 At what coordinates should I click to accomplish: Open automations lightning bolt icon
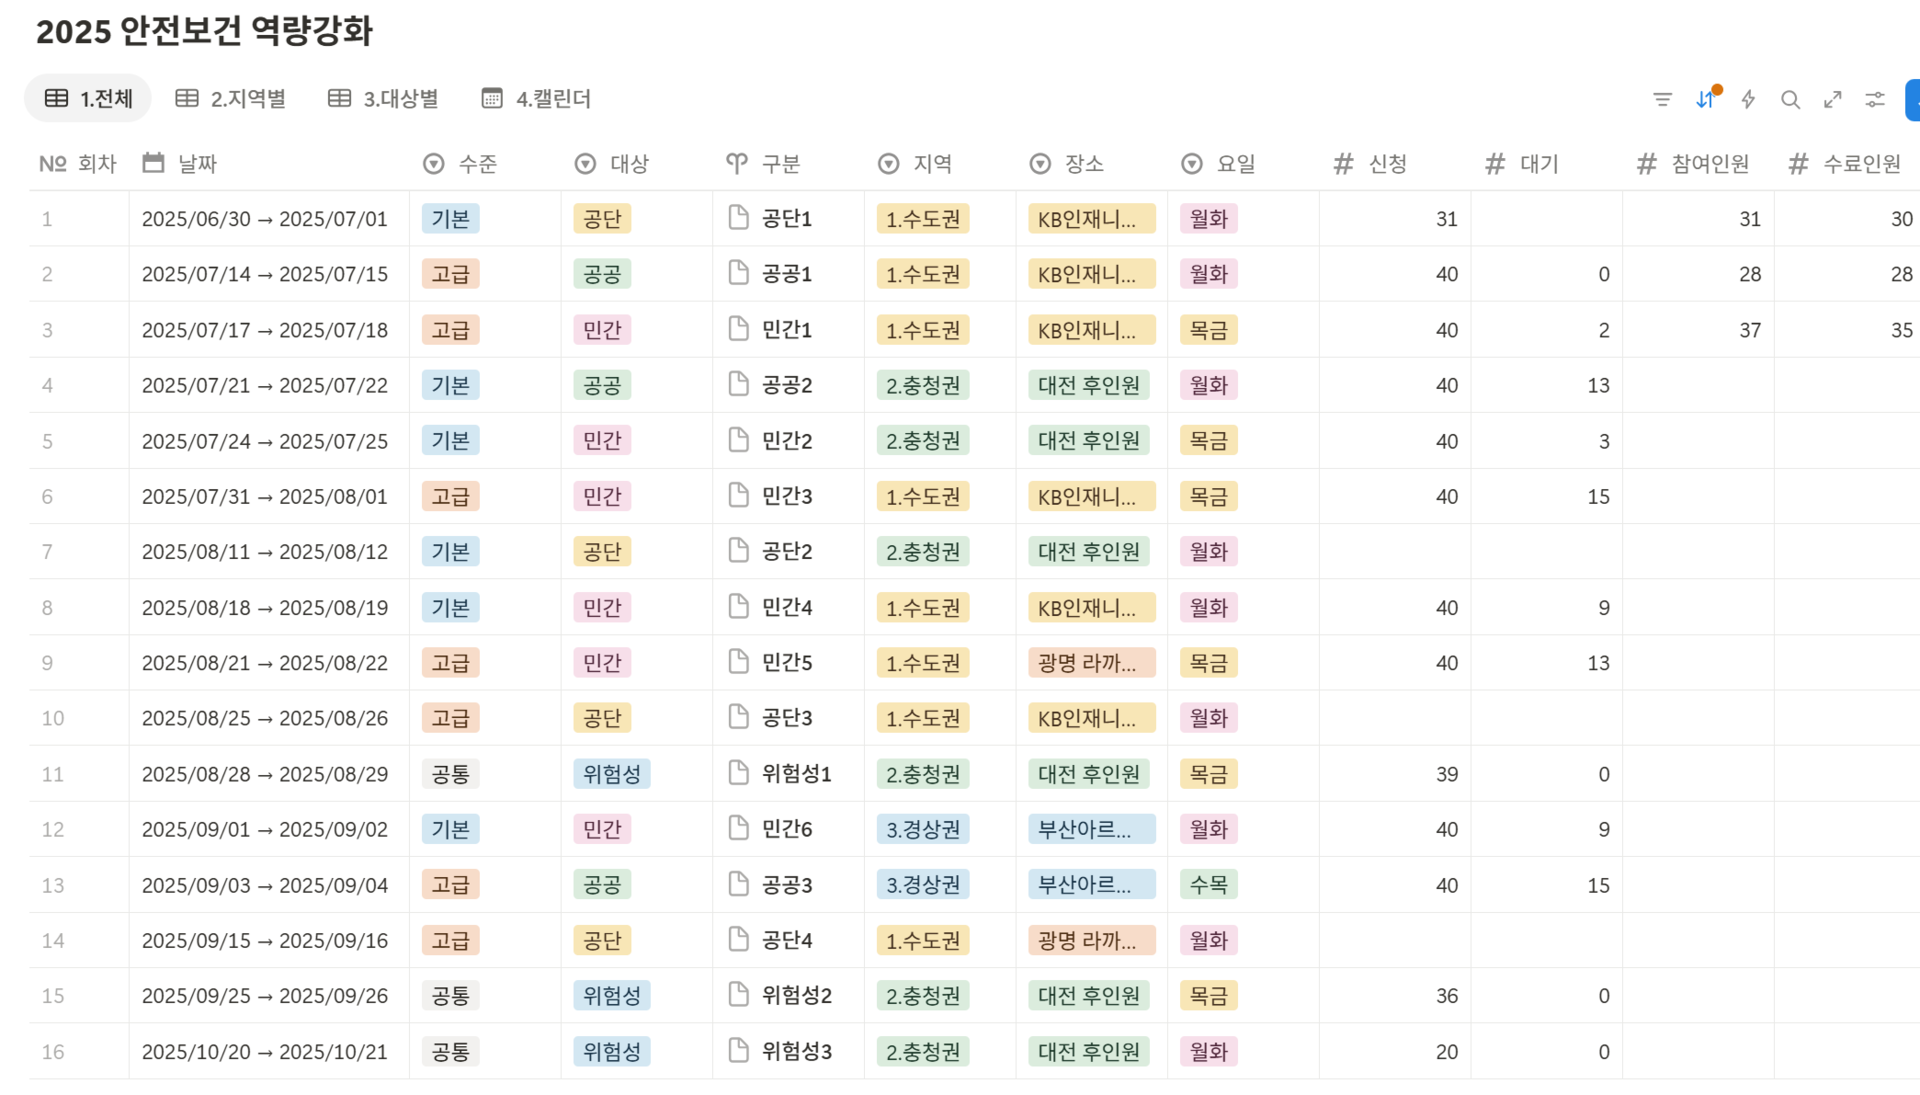(x=1748, y=99)
